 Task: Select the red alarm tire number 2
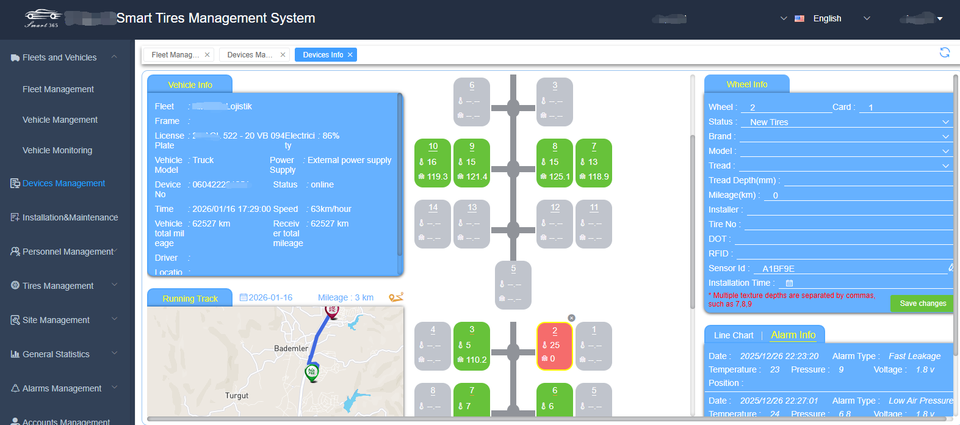pyautogui.click(x=554, y=344)
